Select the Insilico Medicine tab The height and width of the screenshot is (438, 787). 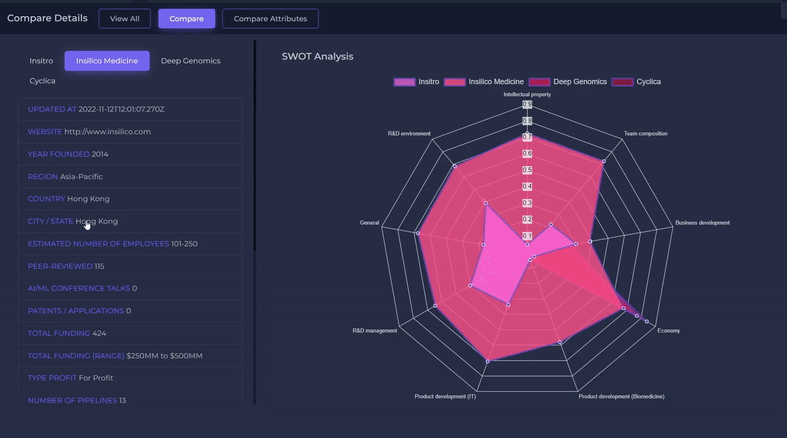point(107,61)
